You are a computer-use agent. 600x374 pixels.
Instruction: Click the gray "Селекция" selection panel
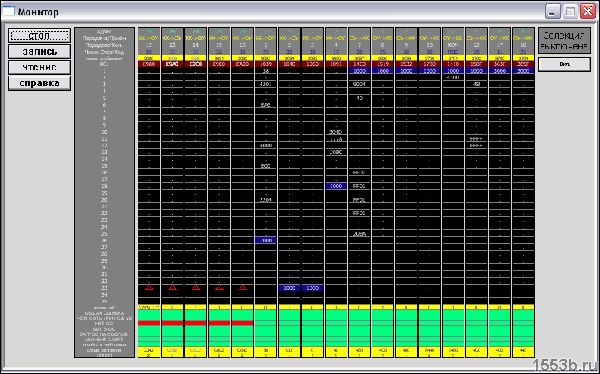[x=564, y=41]
